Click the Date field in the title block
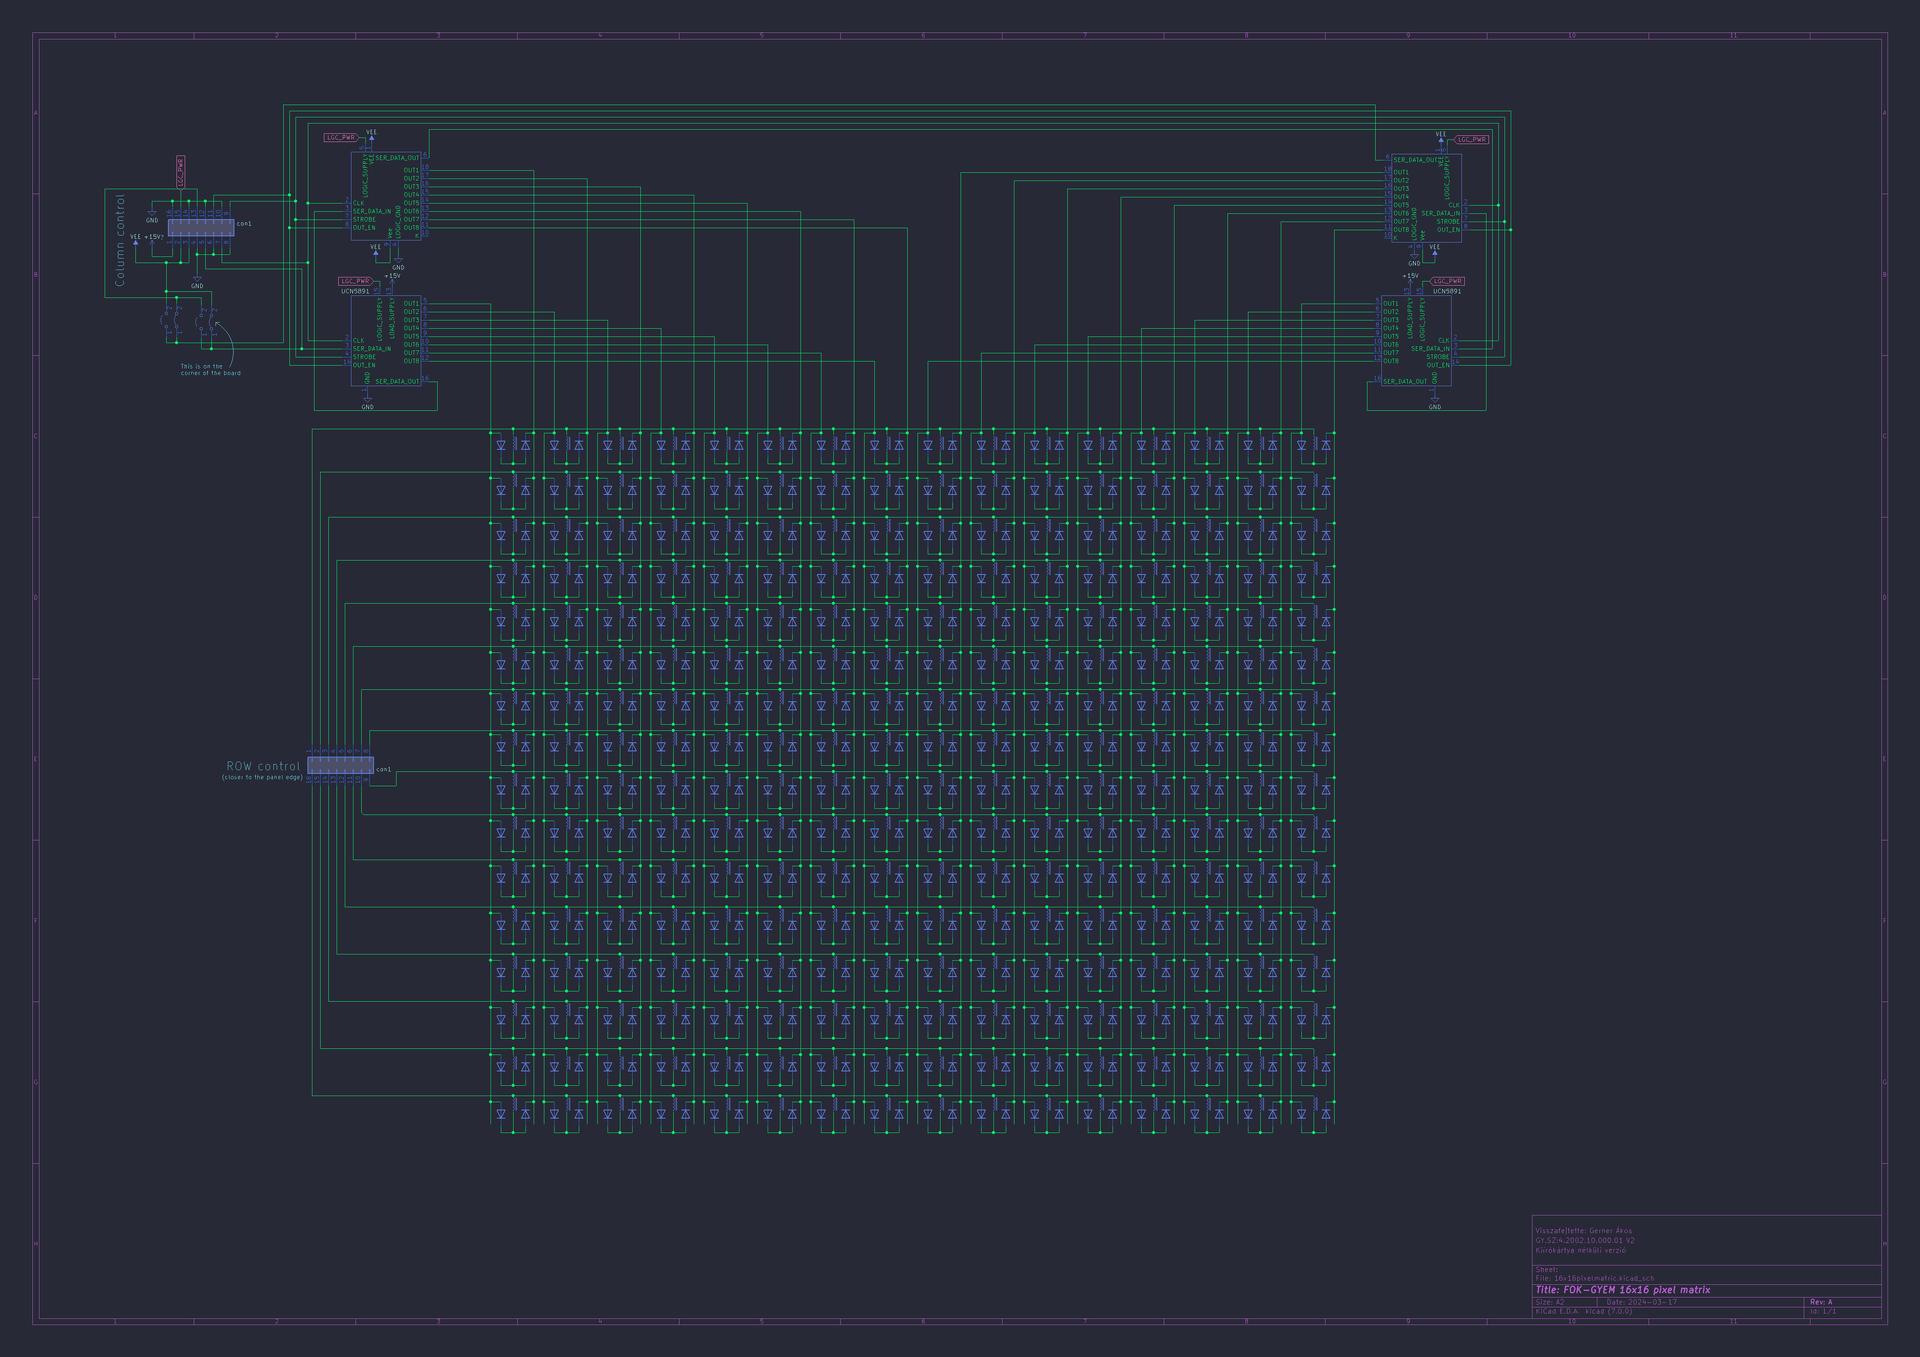Image resolution: width=1920 pixels, height=1357 pixels. coord(1642,1302)
